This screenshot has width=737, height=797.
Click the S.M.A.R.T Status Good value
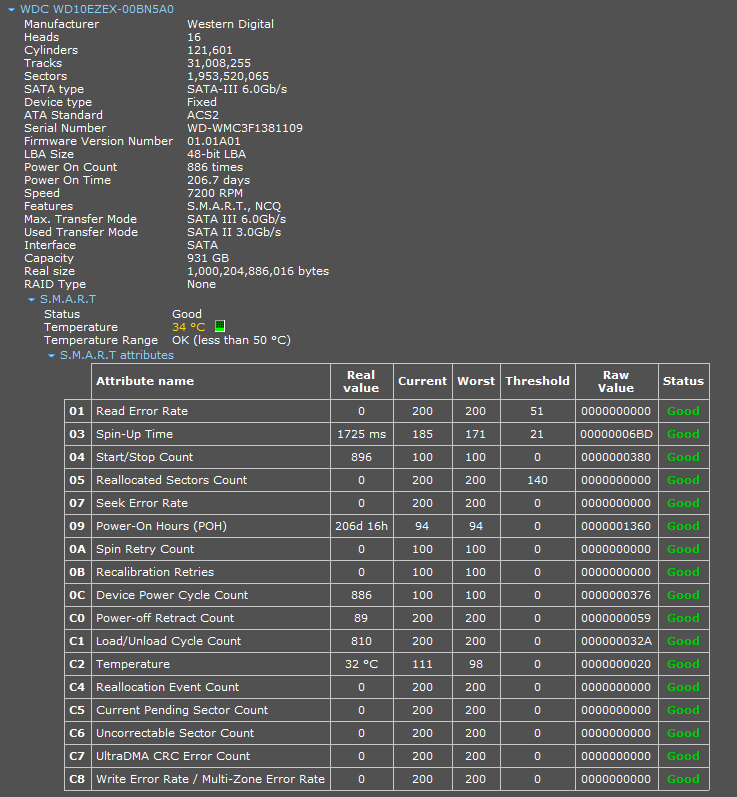click(x=187, y=314)
